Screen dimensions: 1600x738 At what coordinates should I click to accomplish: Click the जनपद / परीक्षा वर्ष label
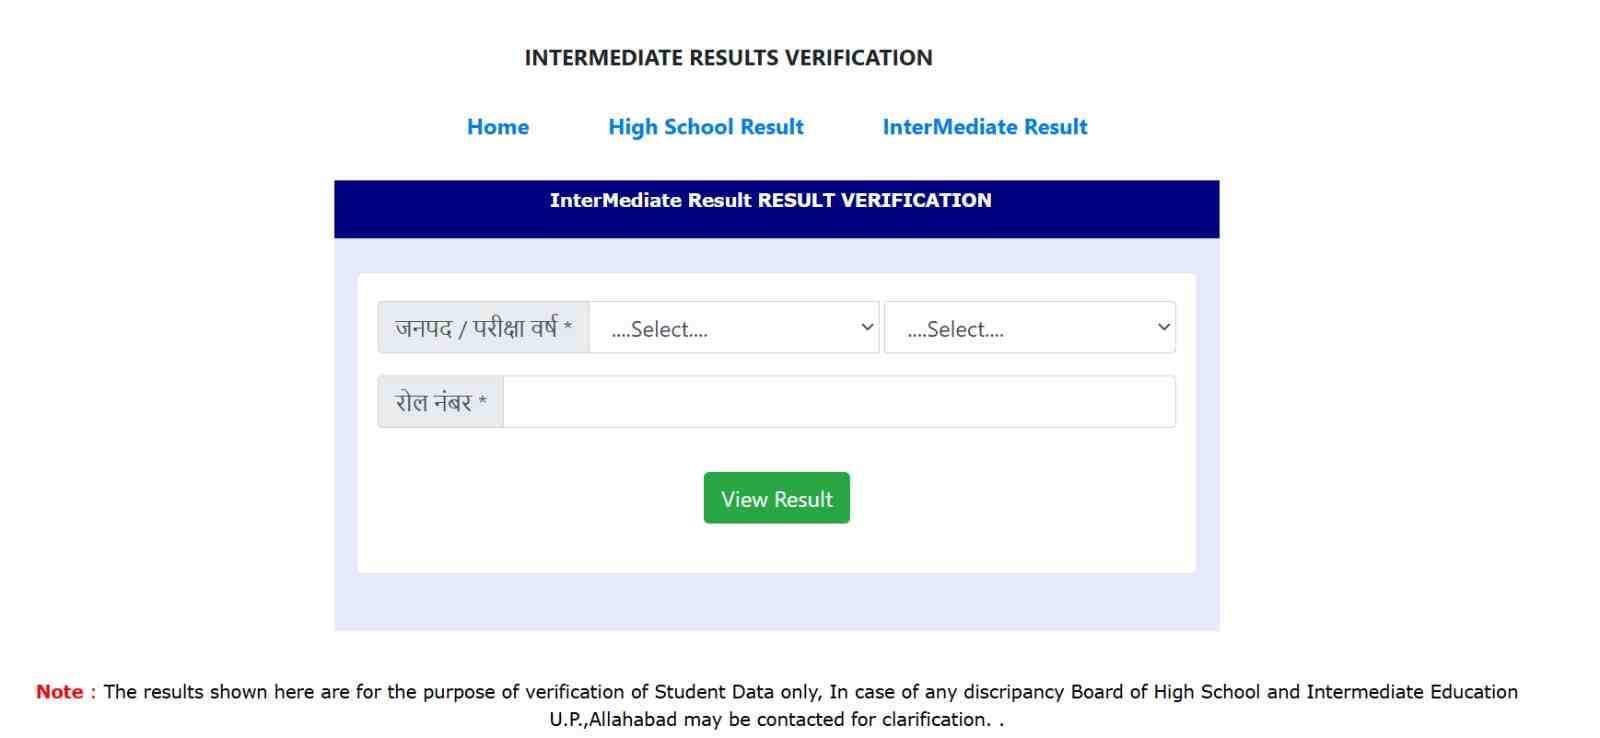(x=483, y=328)
